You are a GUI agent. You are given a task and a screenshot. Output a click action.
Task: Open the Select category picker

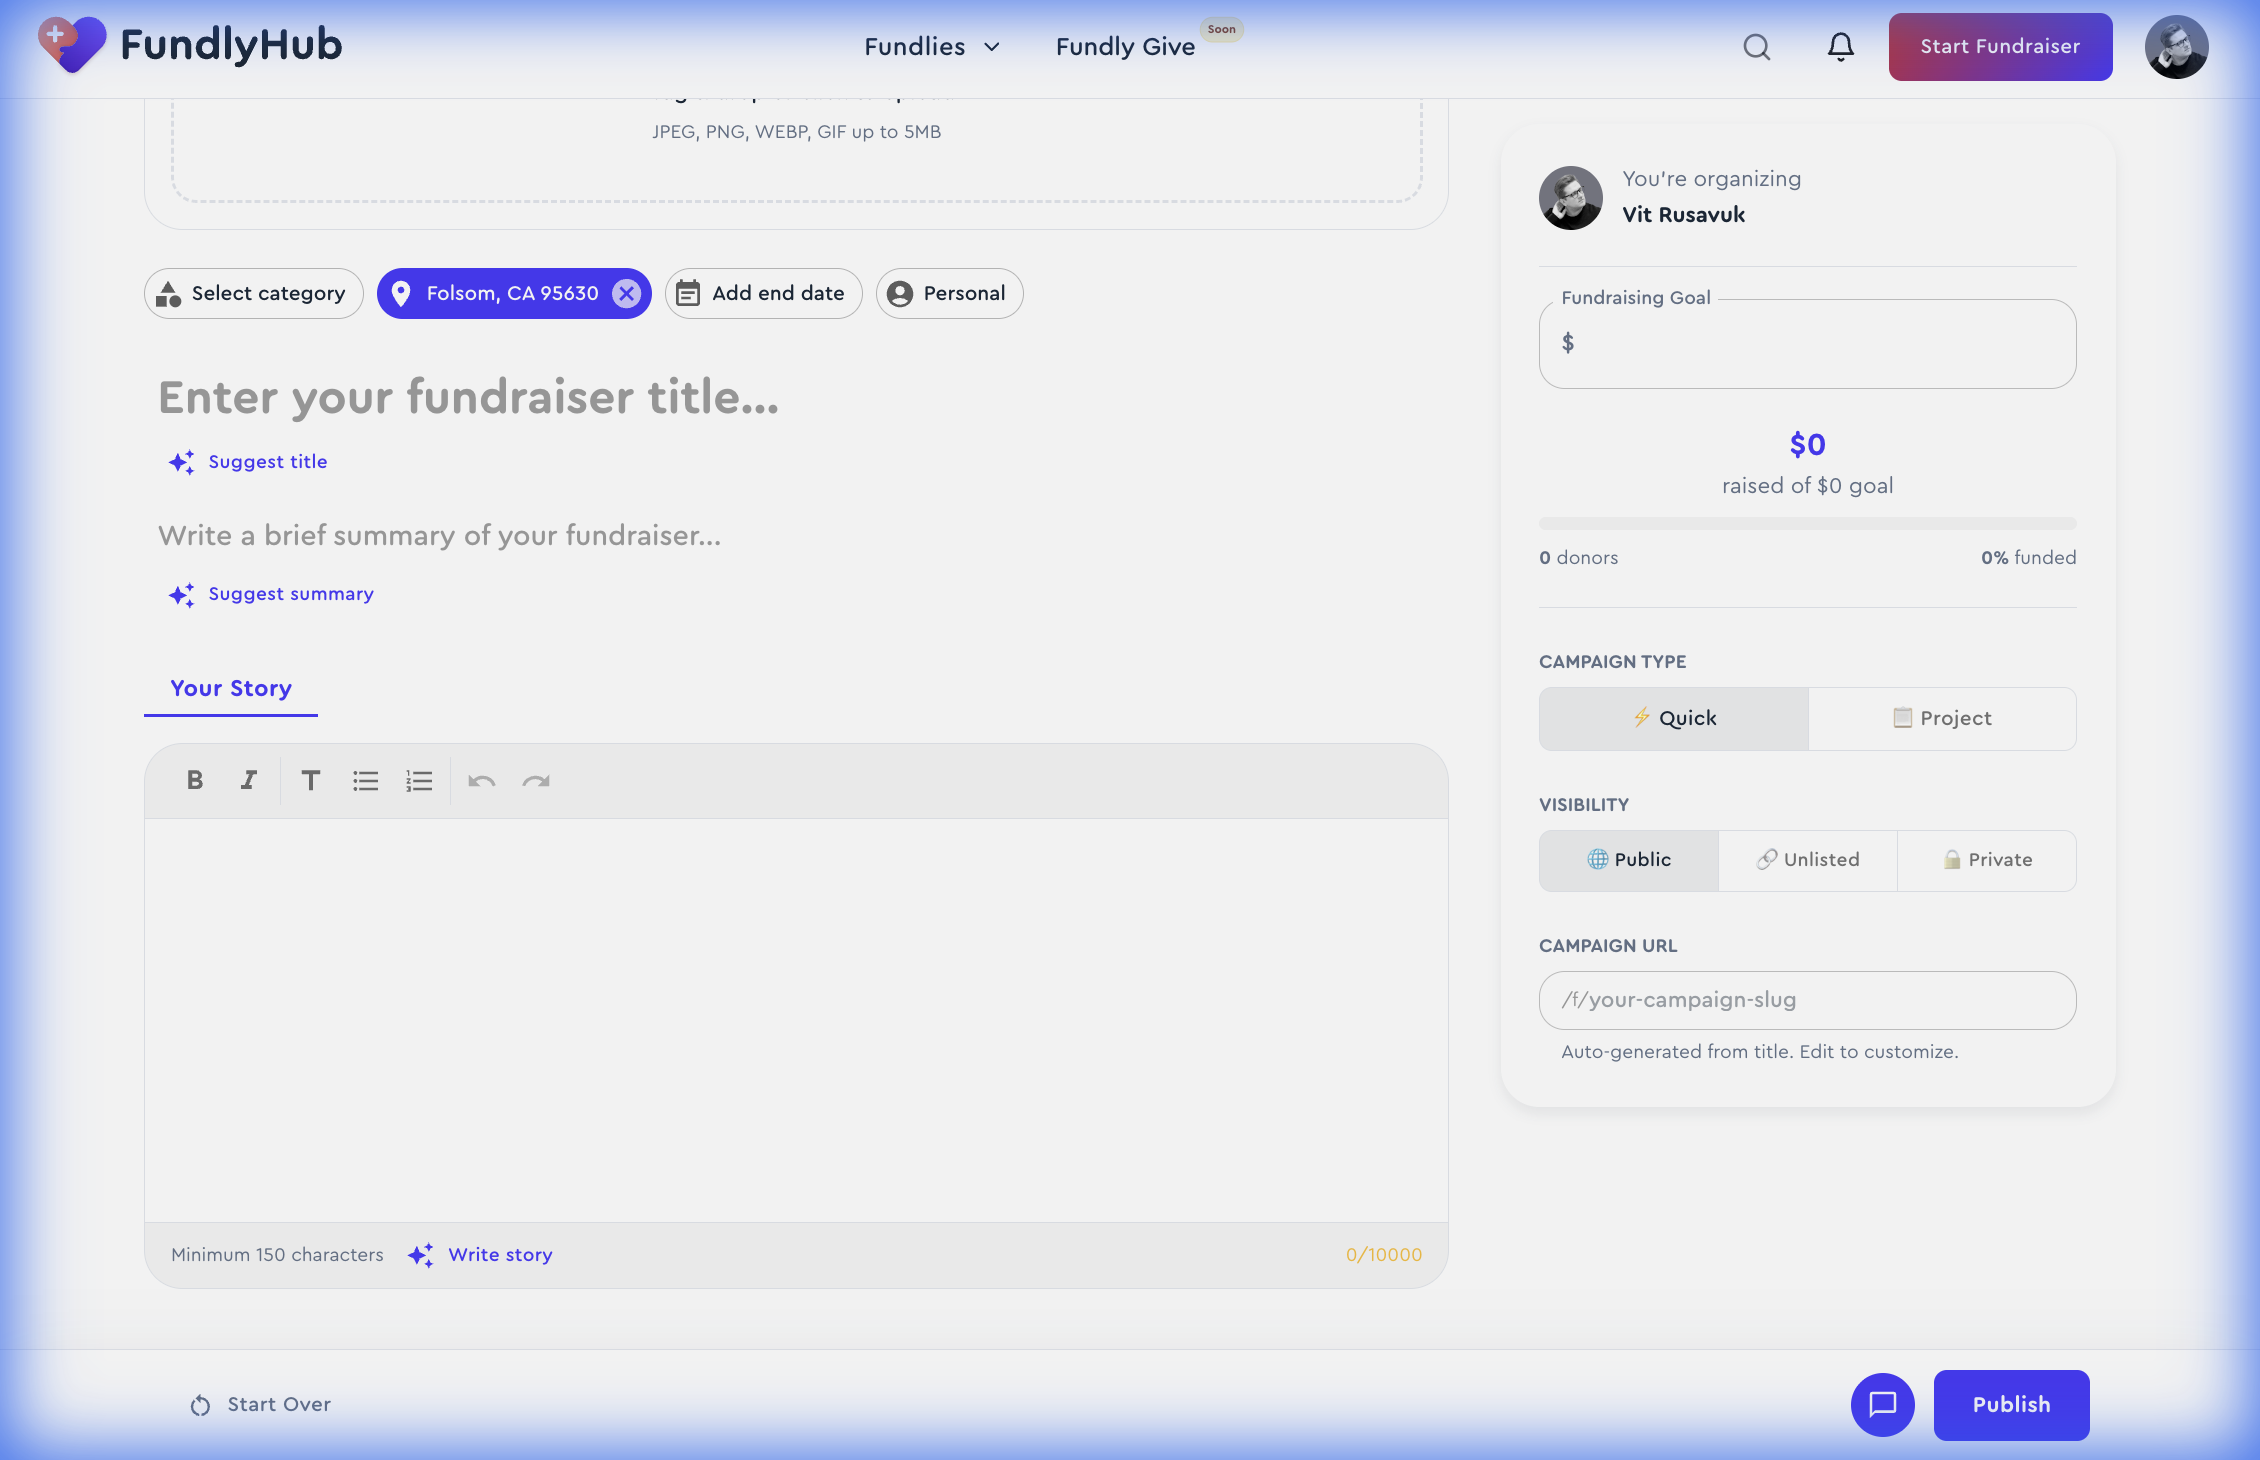coord(253,293)
